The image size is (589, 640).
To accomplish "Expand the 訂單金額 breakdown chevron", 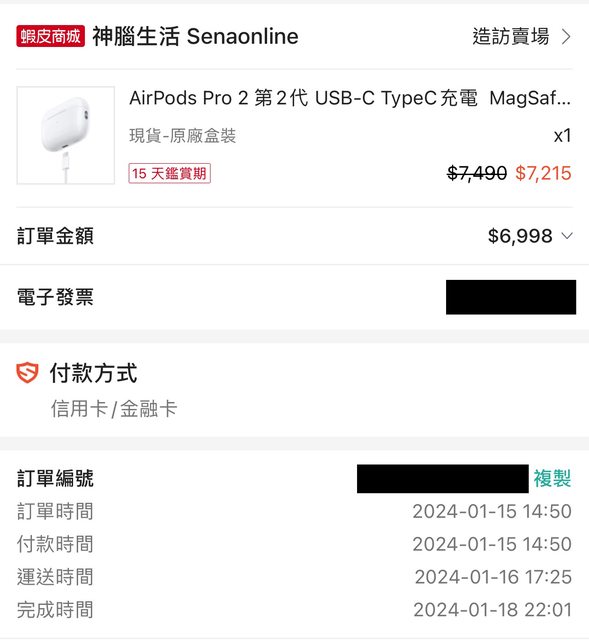I will click(x=567, y=236).
